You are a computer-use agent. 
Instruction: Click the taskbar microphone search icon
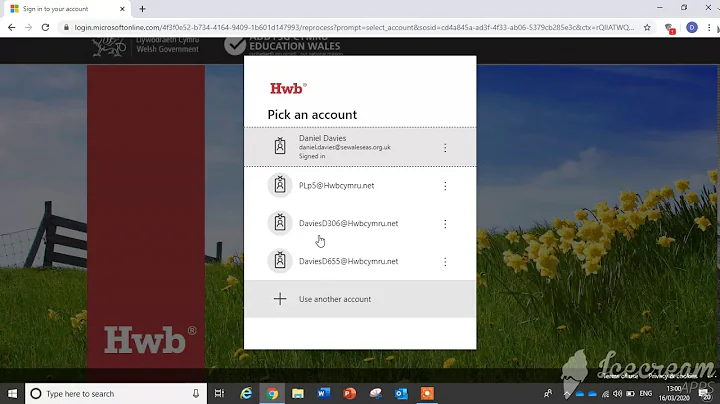click(x=196, y=393)
